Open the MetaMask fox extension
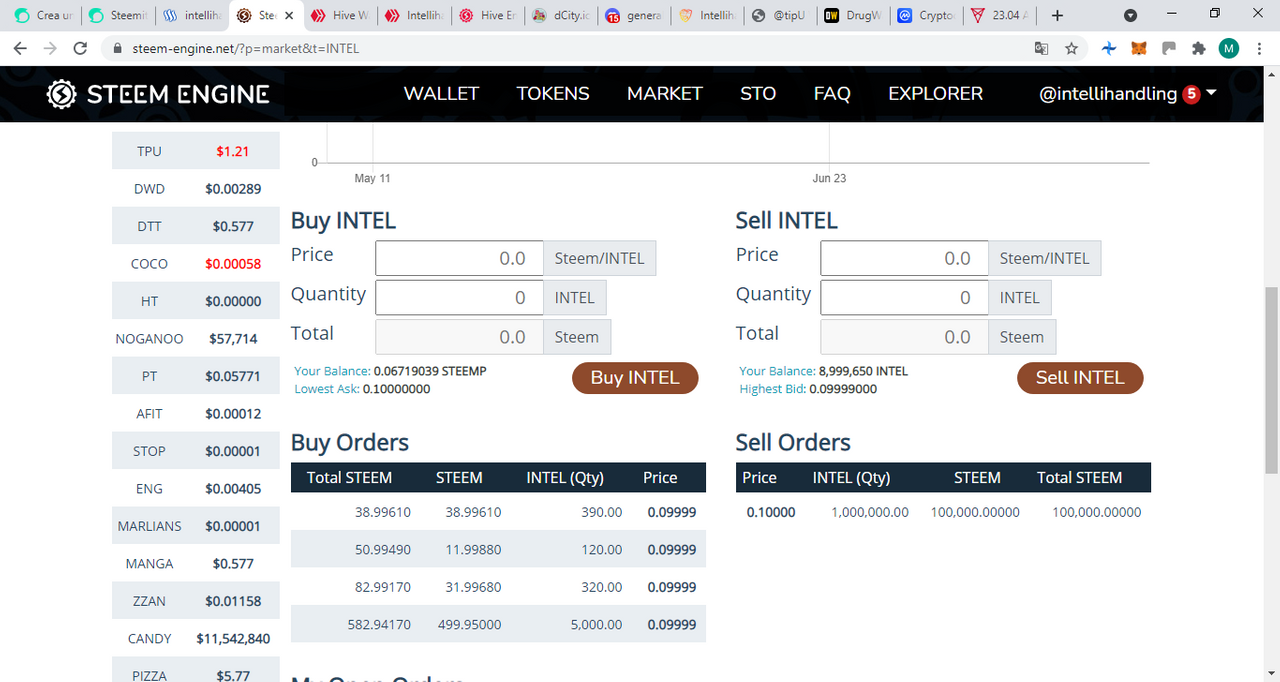 click(x=1138, y=48)
